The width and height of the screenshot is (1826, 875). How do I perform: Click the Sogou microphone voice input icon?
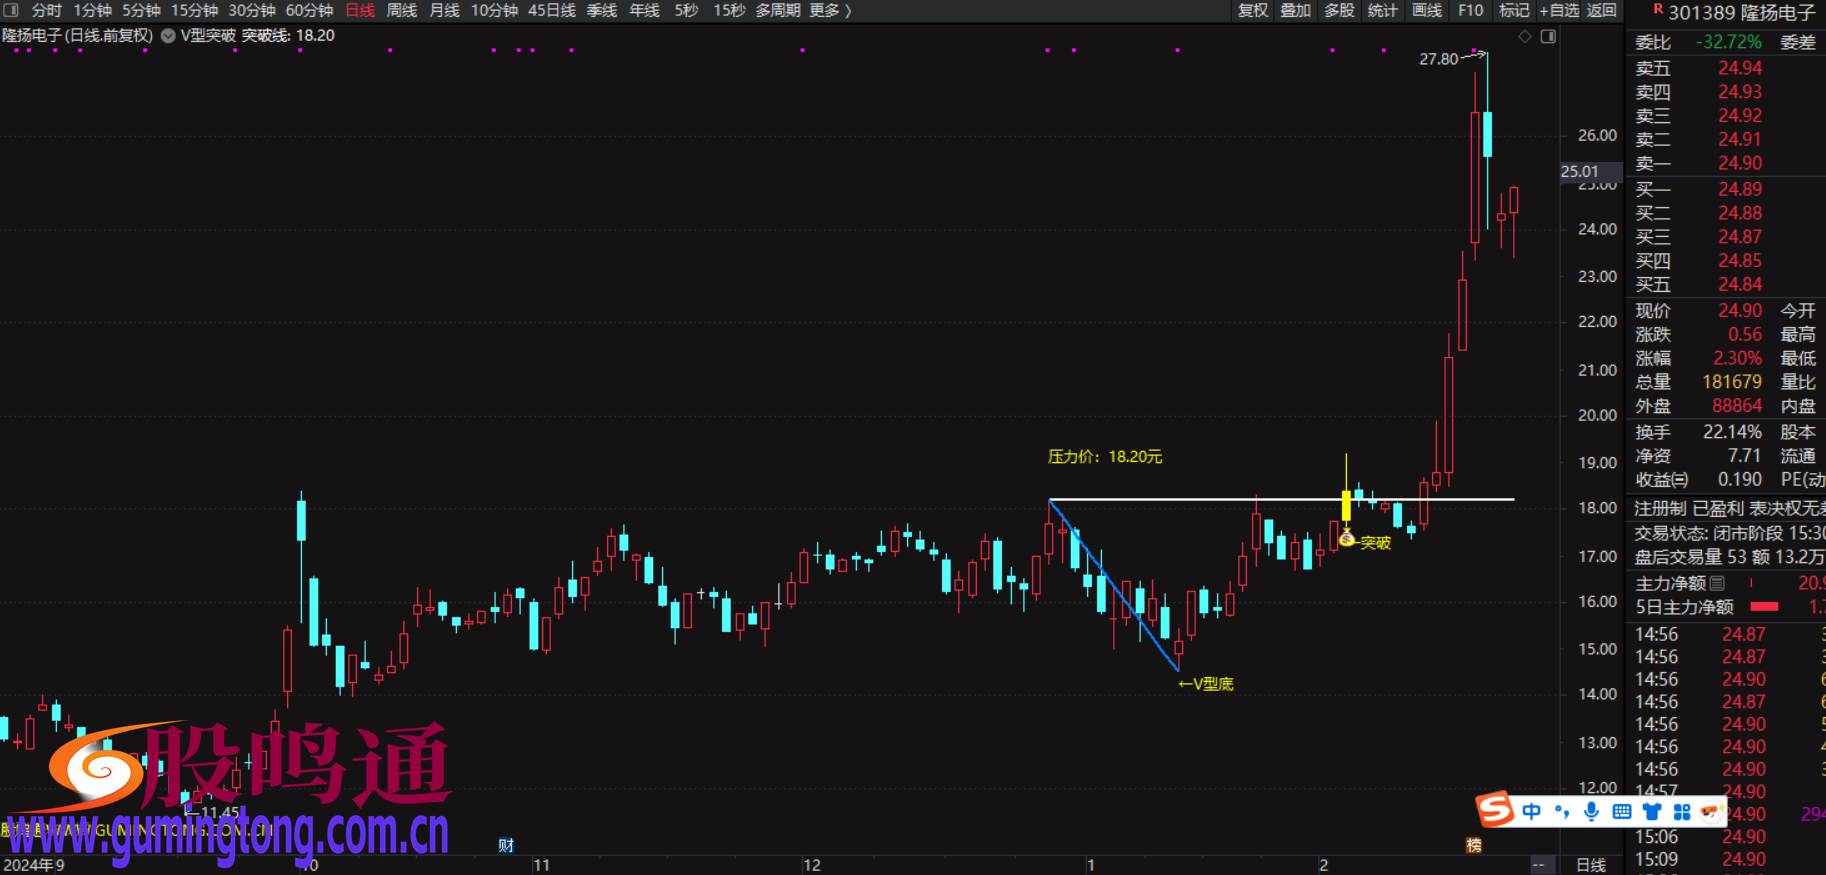tap(1591, 811)
